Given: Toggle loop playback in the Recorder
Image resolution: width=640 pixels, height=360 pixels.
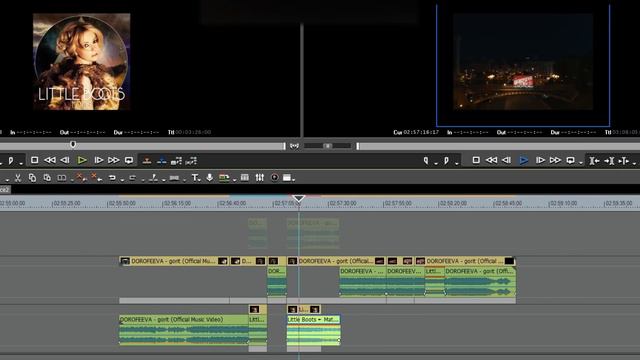Looking at the screenshot, I should click(571, 160).
